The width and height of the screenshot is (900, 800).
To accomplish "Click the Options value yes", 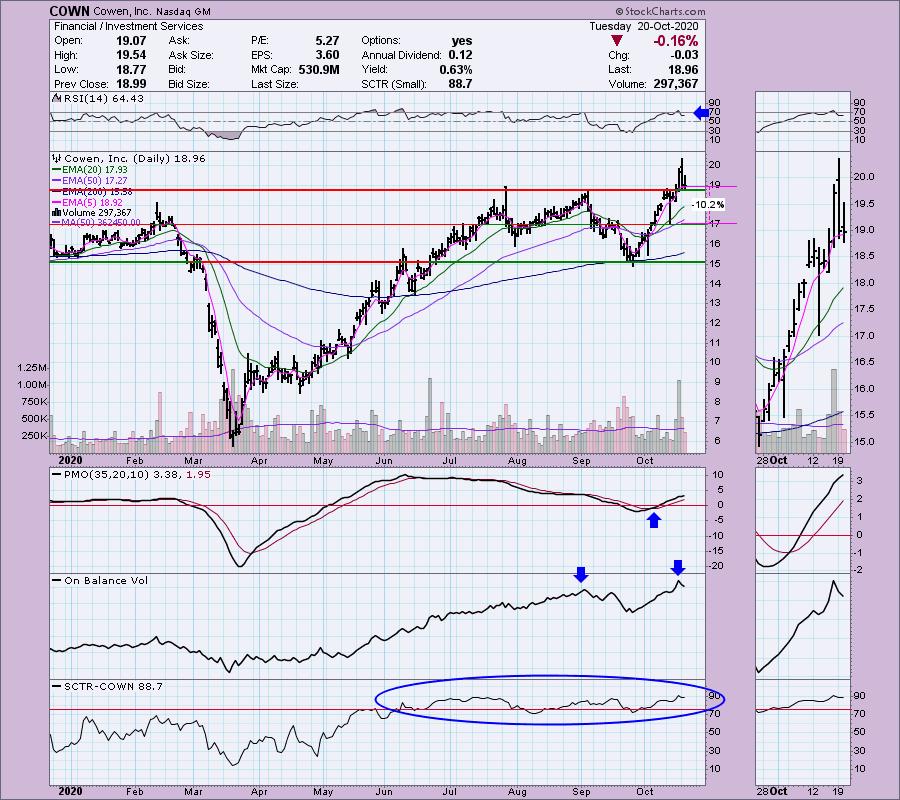I will pos(461,41).
